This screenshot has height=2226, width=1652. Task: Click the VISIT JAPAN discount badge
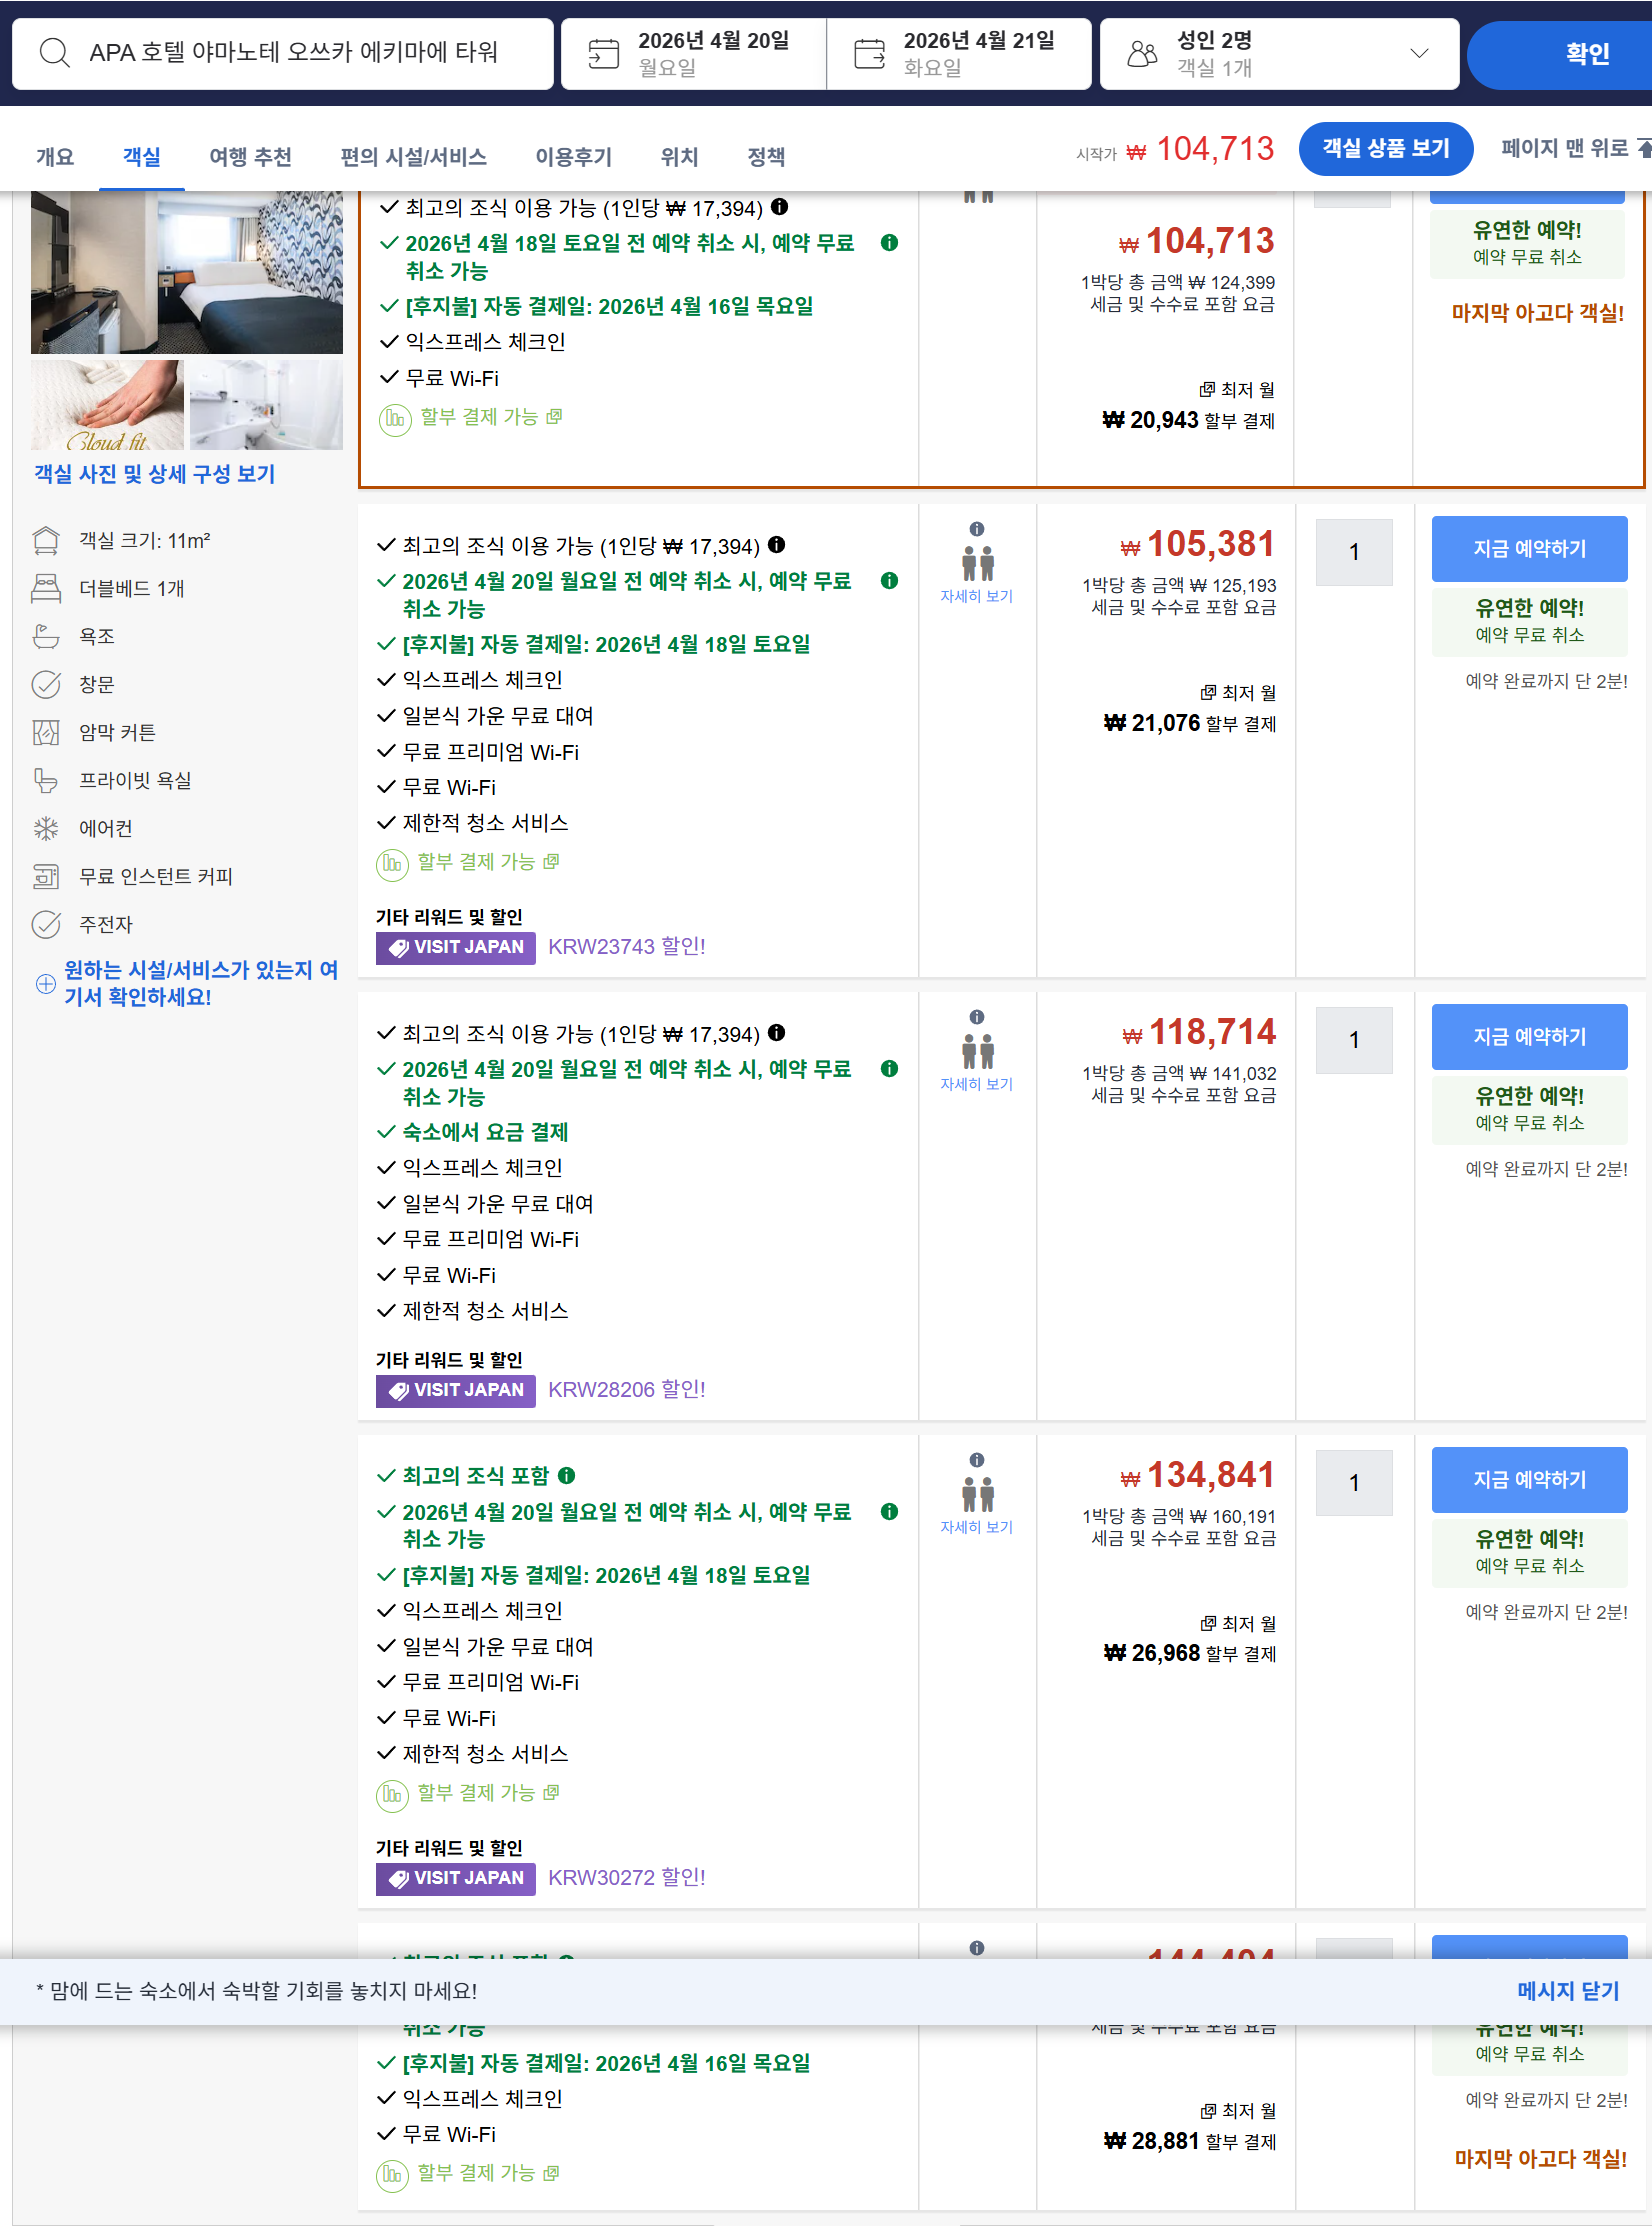point(455,947)
